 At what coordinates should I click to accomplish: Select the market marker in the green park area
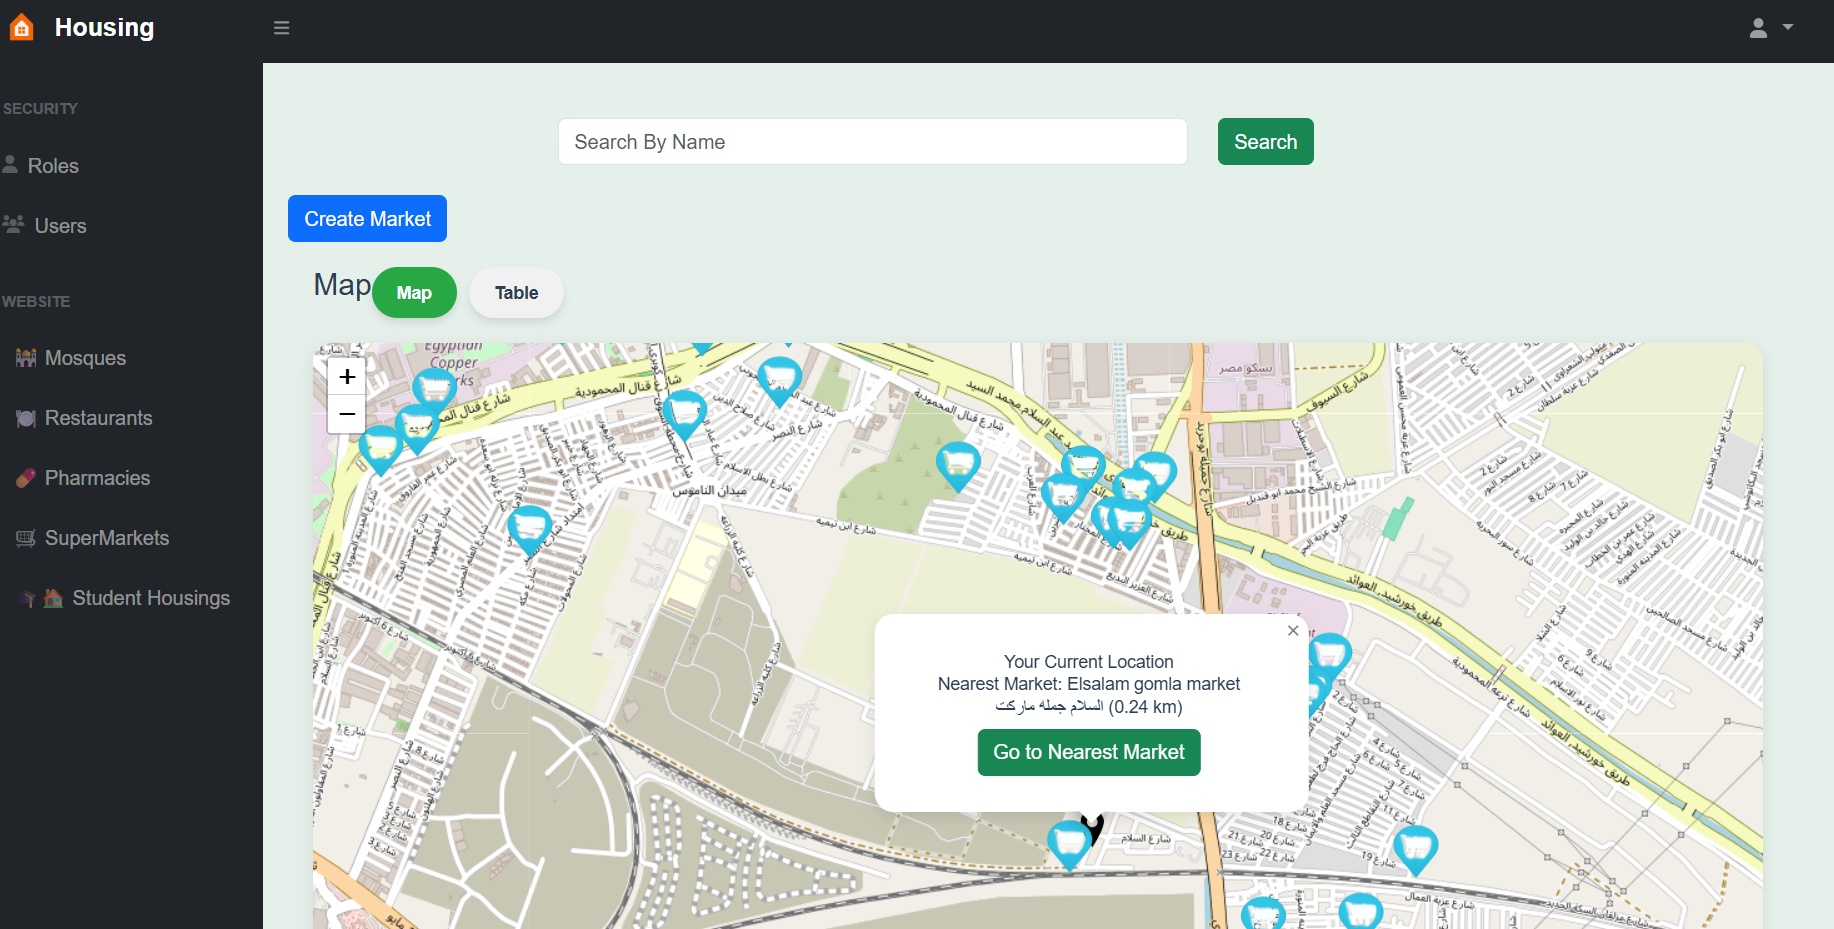958,467
